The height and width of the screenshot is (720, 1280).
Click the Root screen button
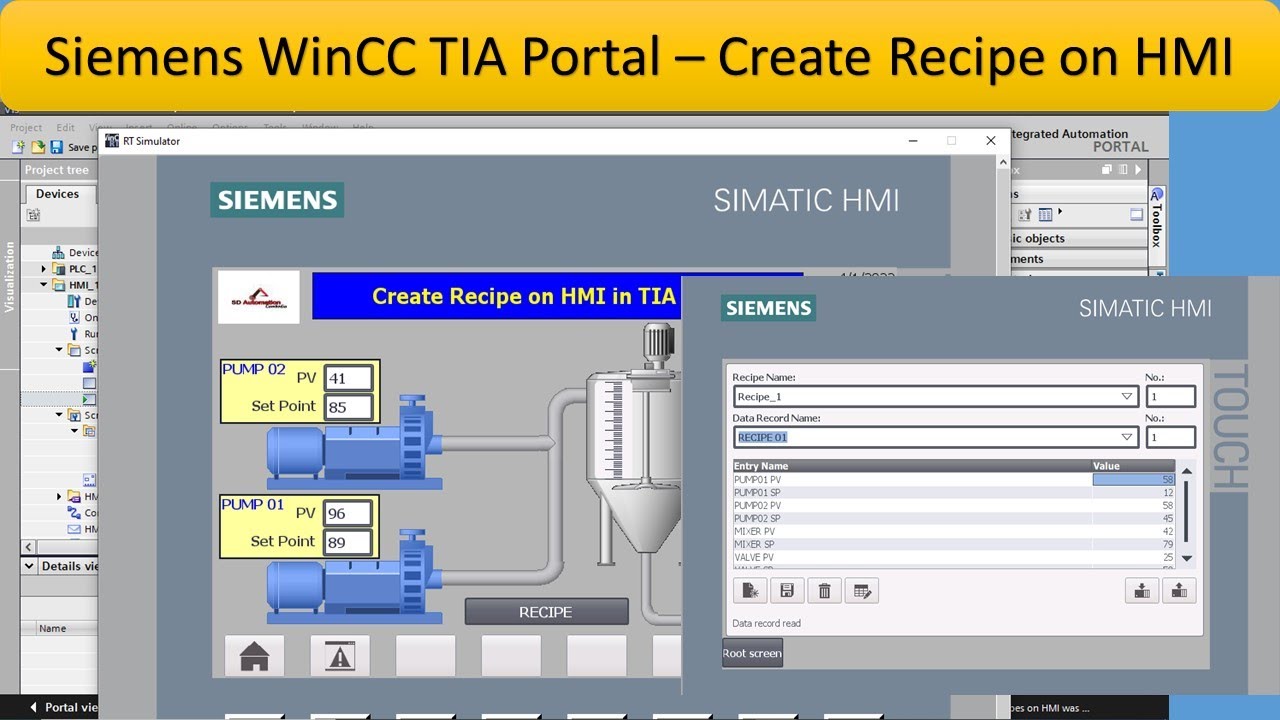pyautogui.click(x=752, y=654)
